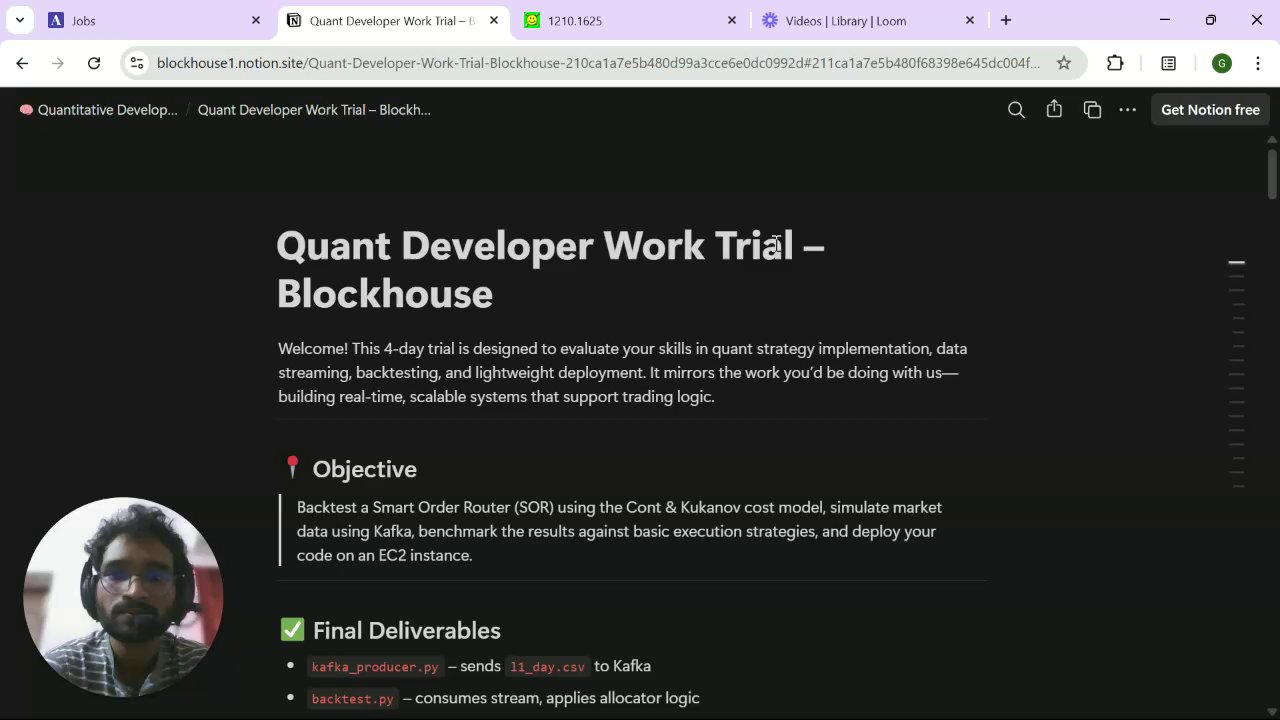Image resolution: width=1280 pixels, height=720 pixels.
Task: View site information icon in address bar
Action: click(x=138, y=63)
